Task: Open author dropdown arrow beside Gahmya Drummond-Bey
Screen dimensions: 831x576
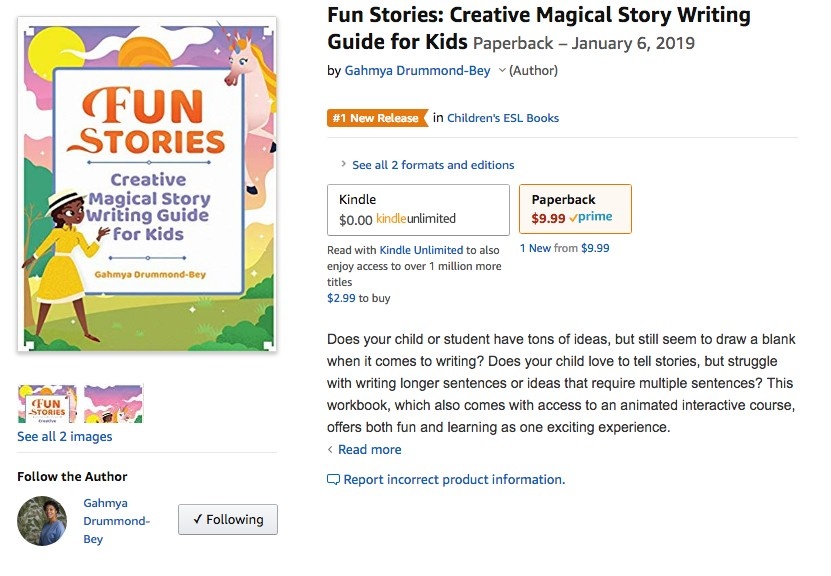Action: (502, 71)
